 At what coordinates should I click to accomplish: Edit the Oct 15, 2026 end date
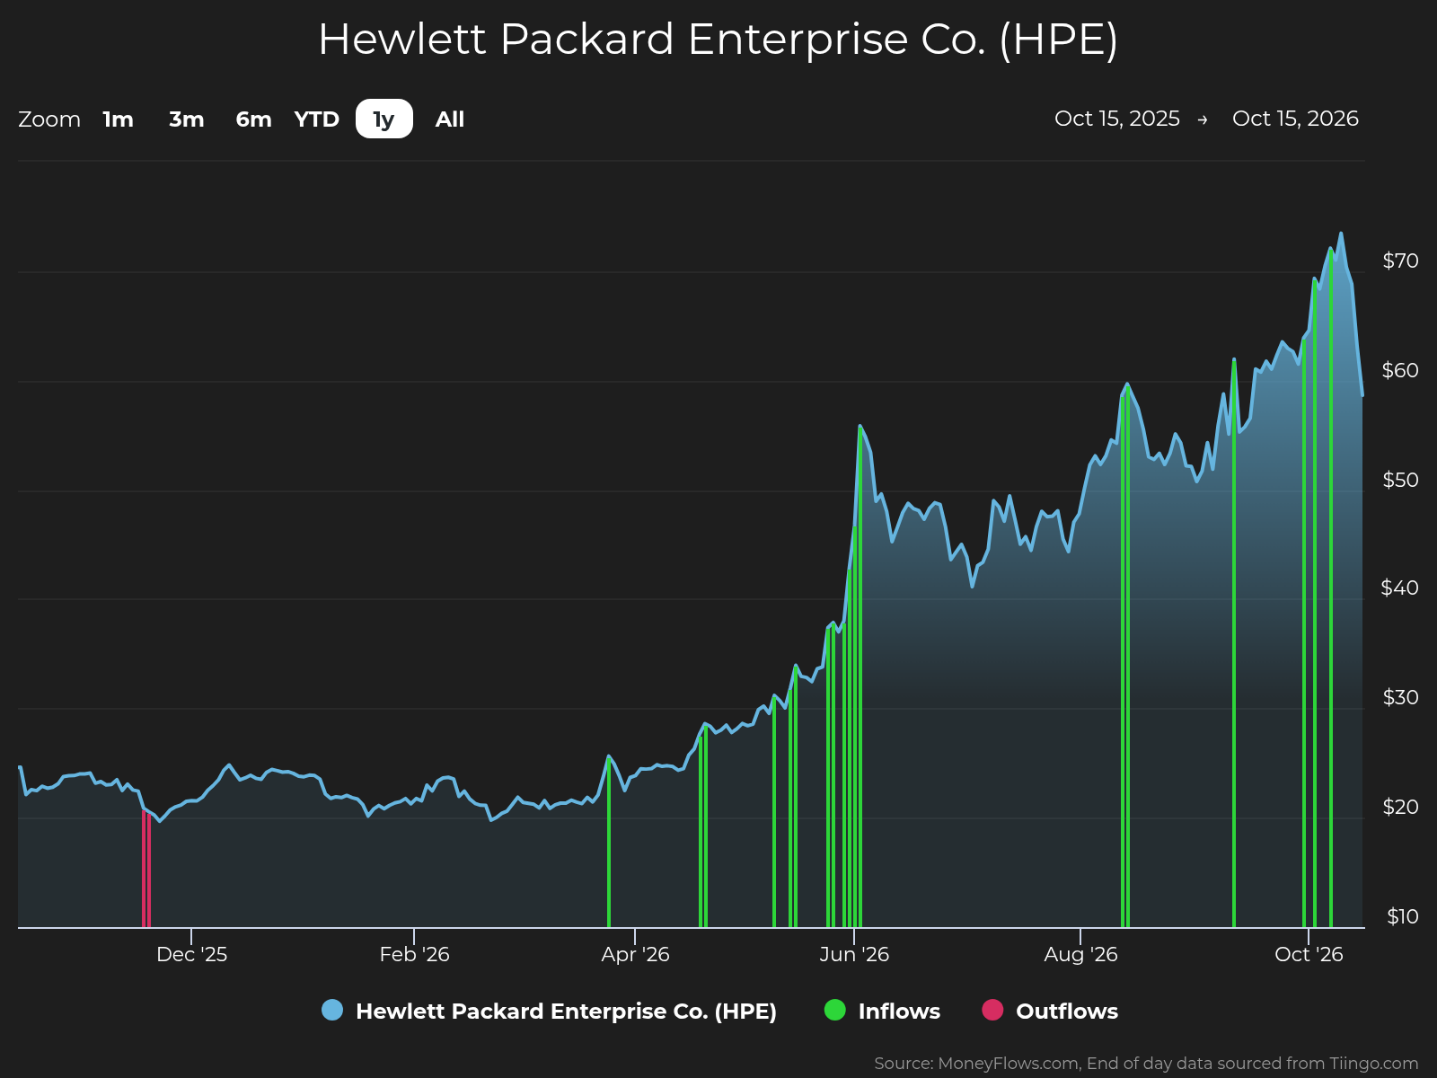(x=1295, y=118)
